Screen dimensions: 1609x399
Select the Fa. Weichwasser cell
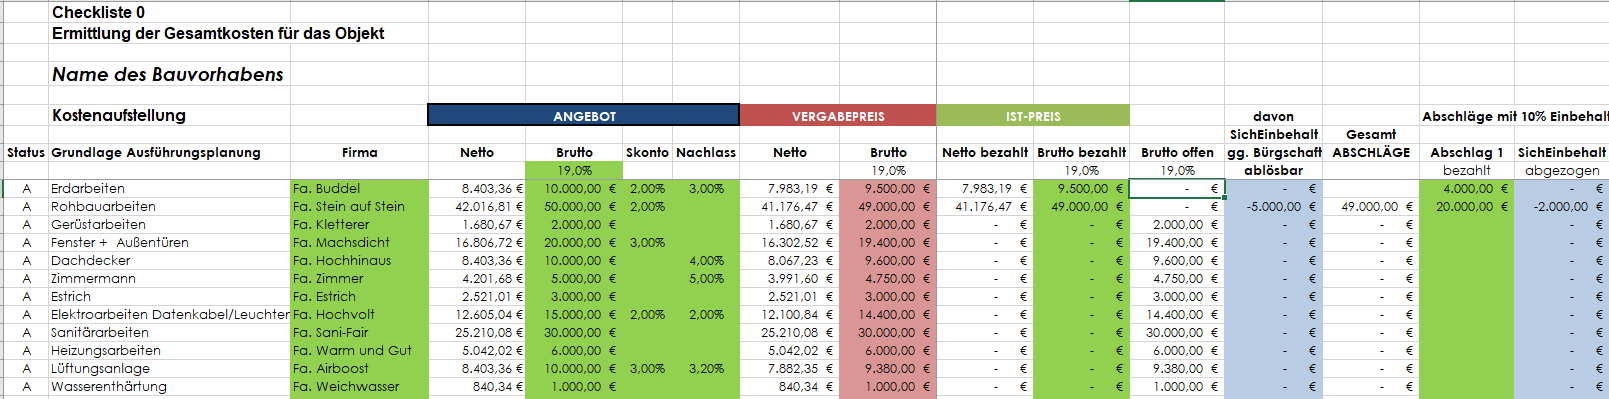(359, 386)
